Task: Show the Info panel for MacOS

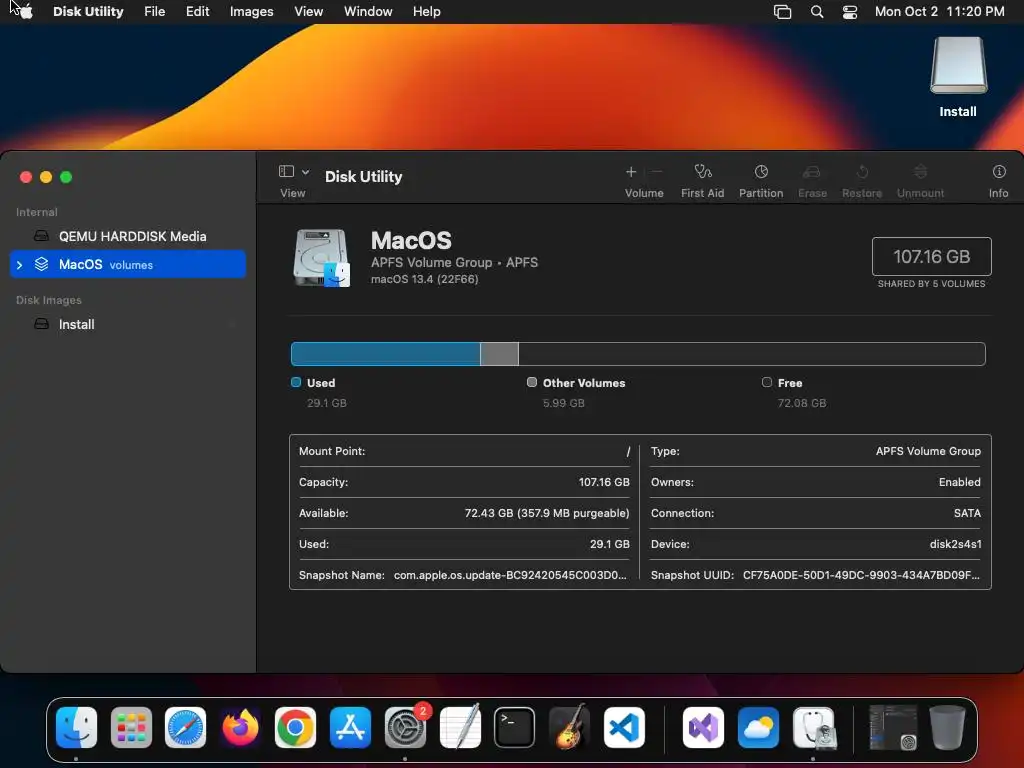Action: click(x=999, y=181)
